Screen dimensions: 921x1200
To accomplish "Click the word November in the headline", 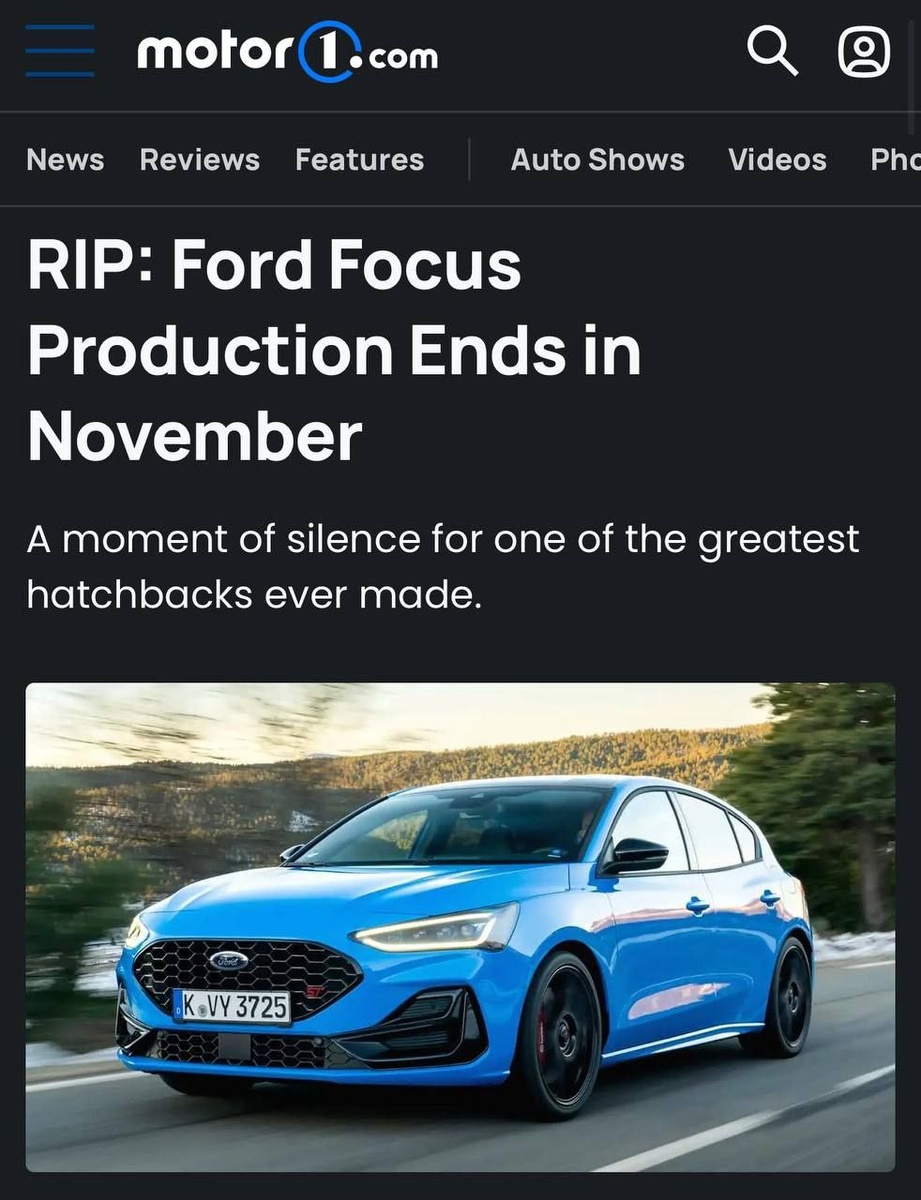I will (x=194, y=438).
